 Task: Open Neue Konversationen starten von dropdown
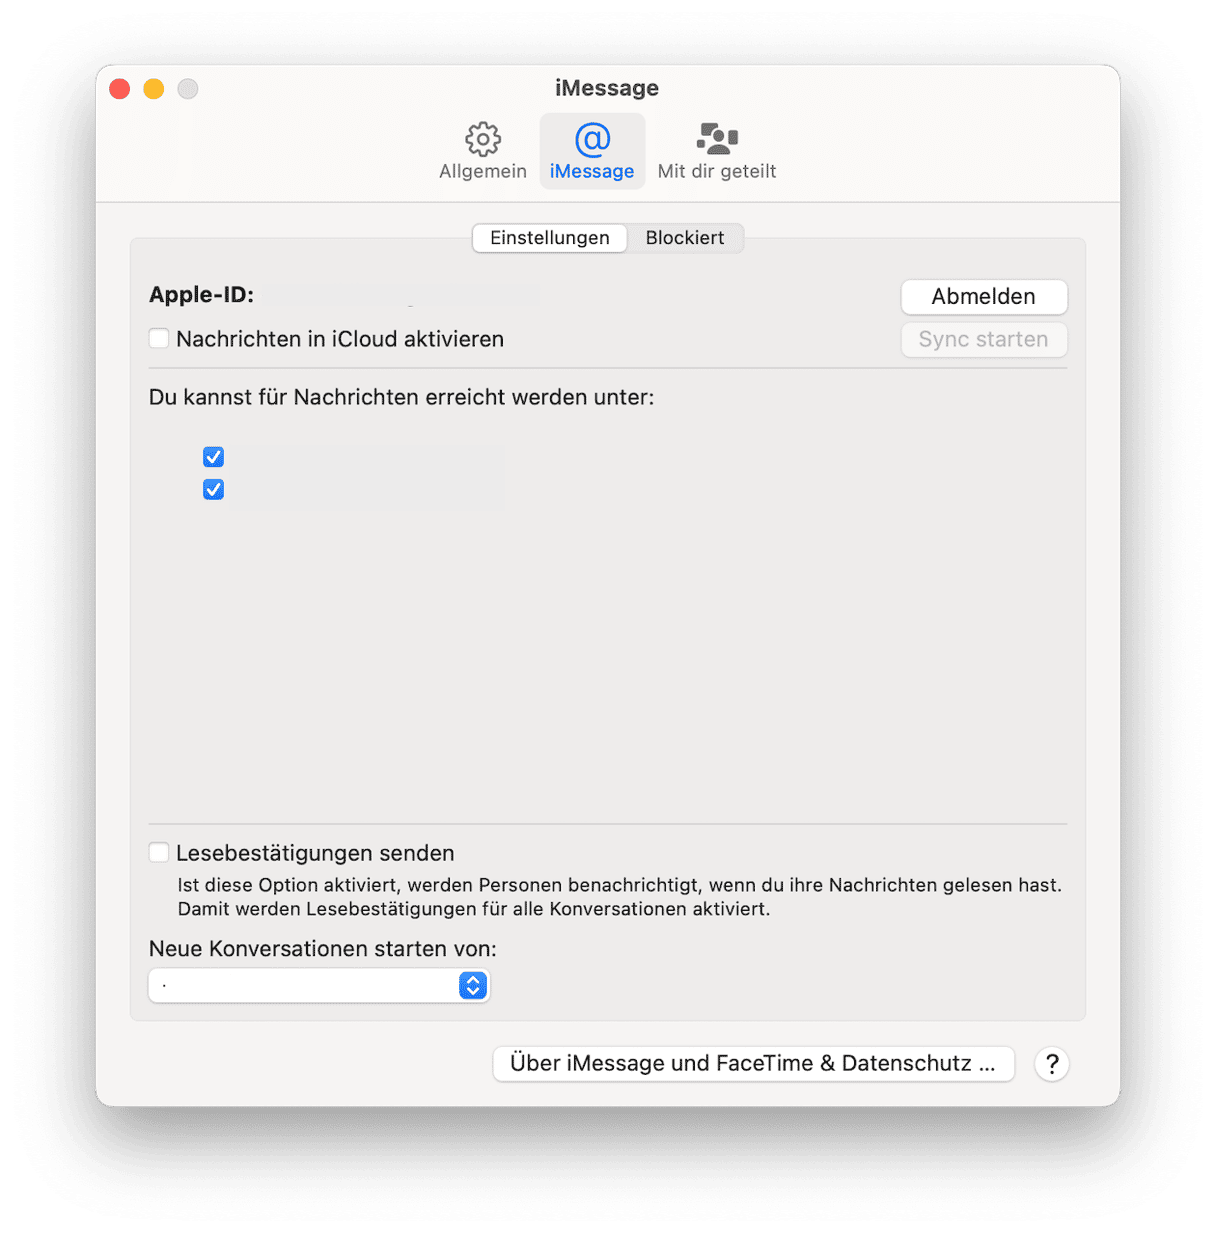319,986
